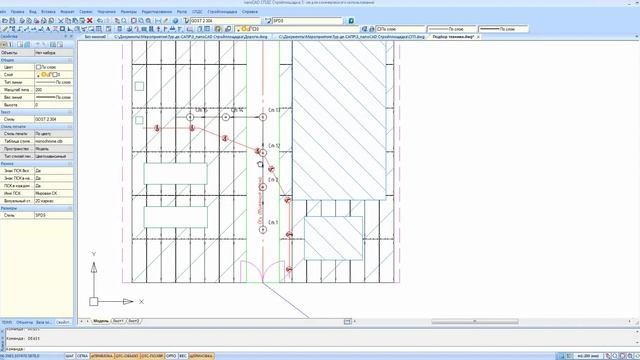Click the horizontal scrollbar thumb under the drawing
This screenshot has height=360, width=640.
pos(475,322)
